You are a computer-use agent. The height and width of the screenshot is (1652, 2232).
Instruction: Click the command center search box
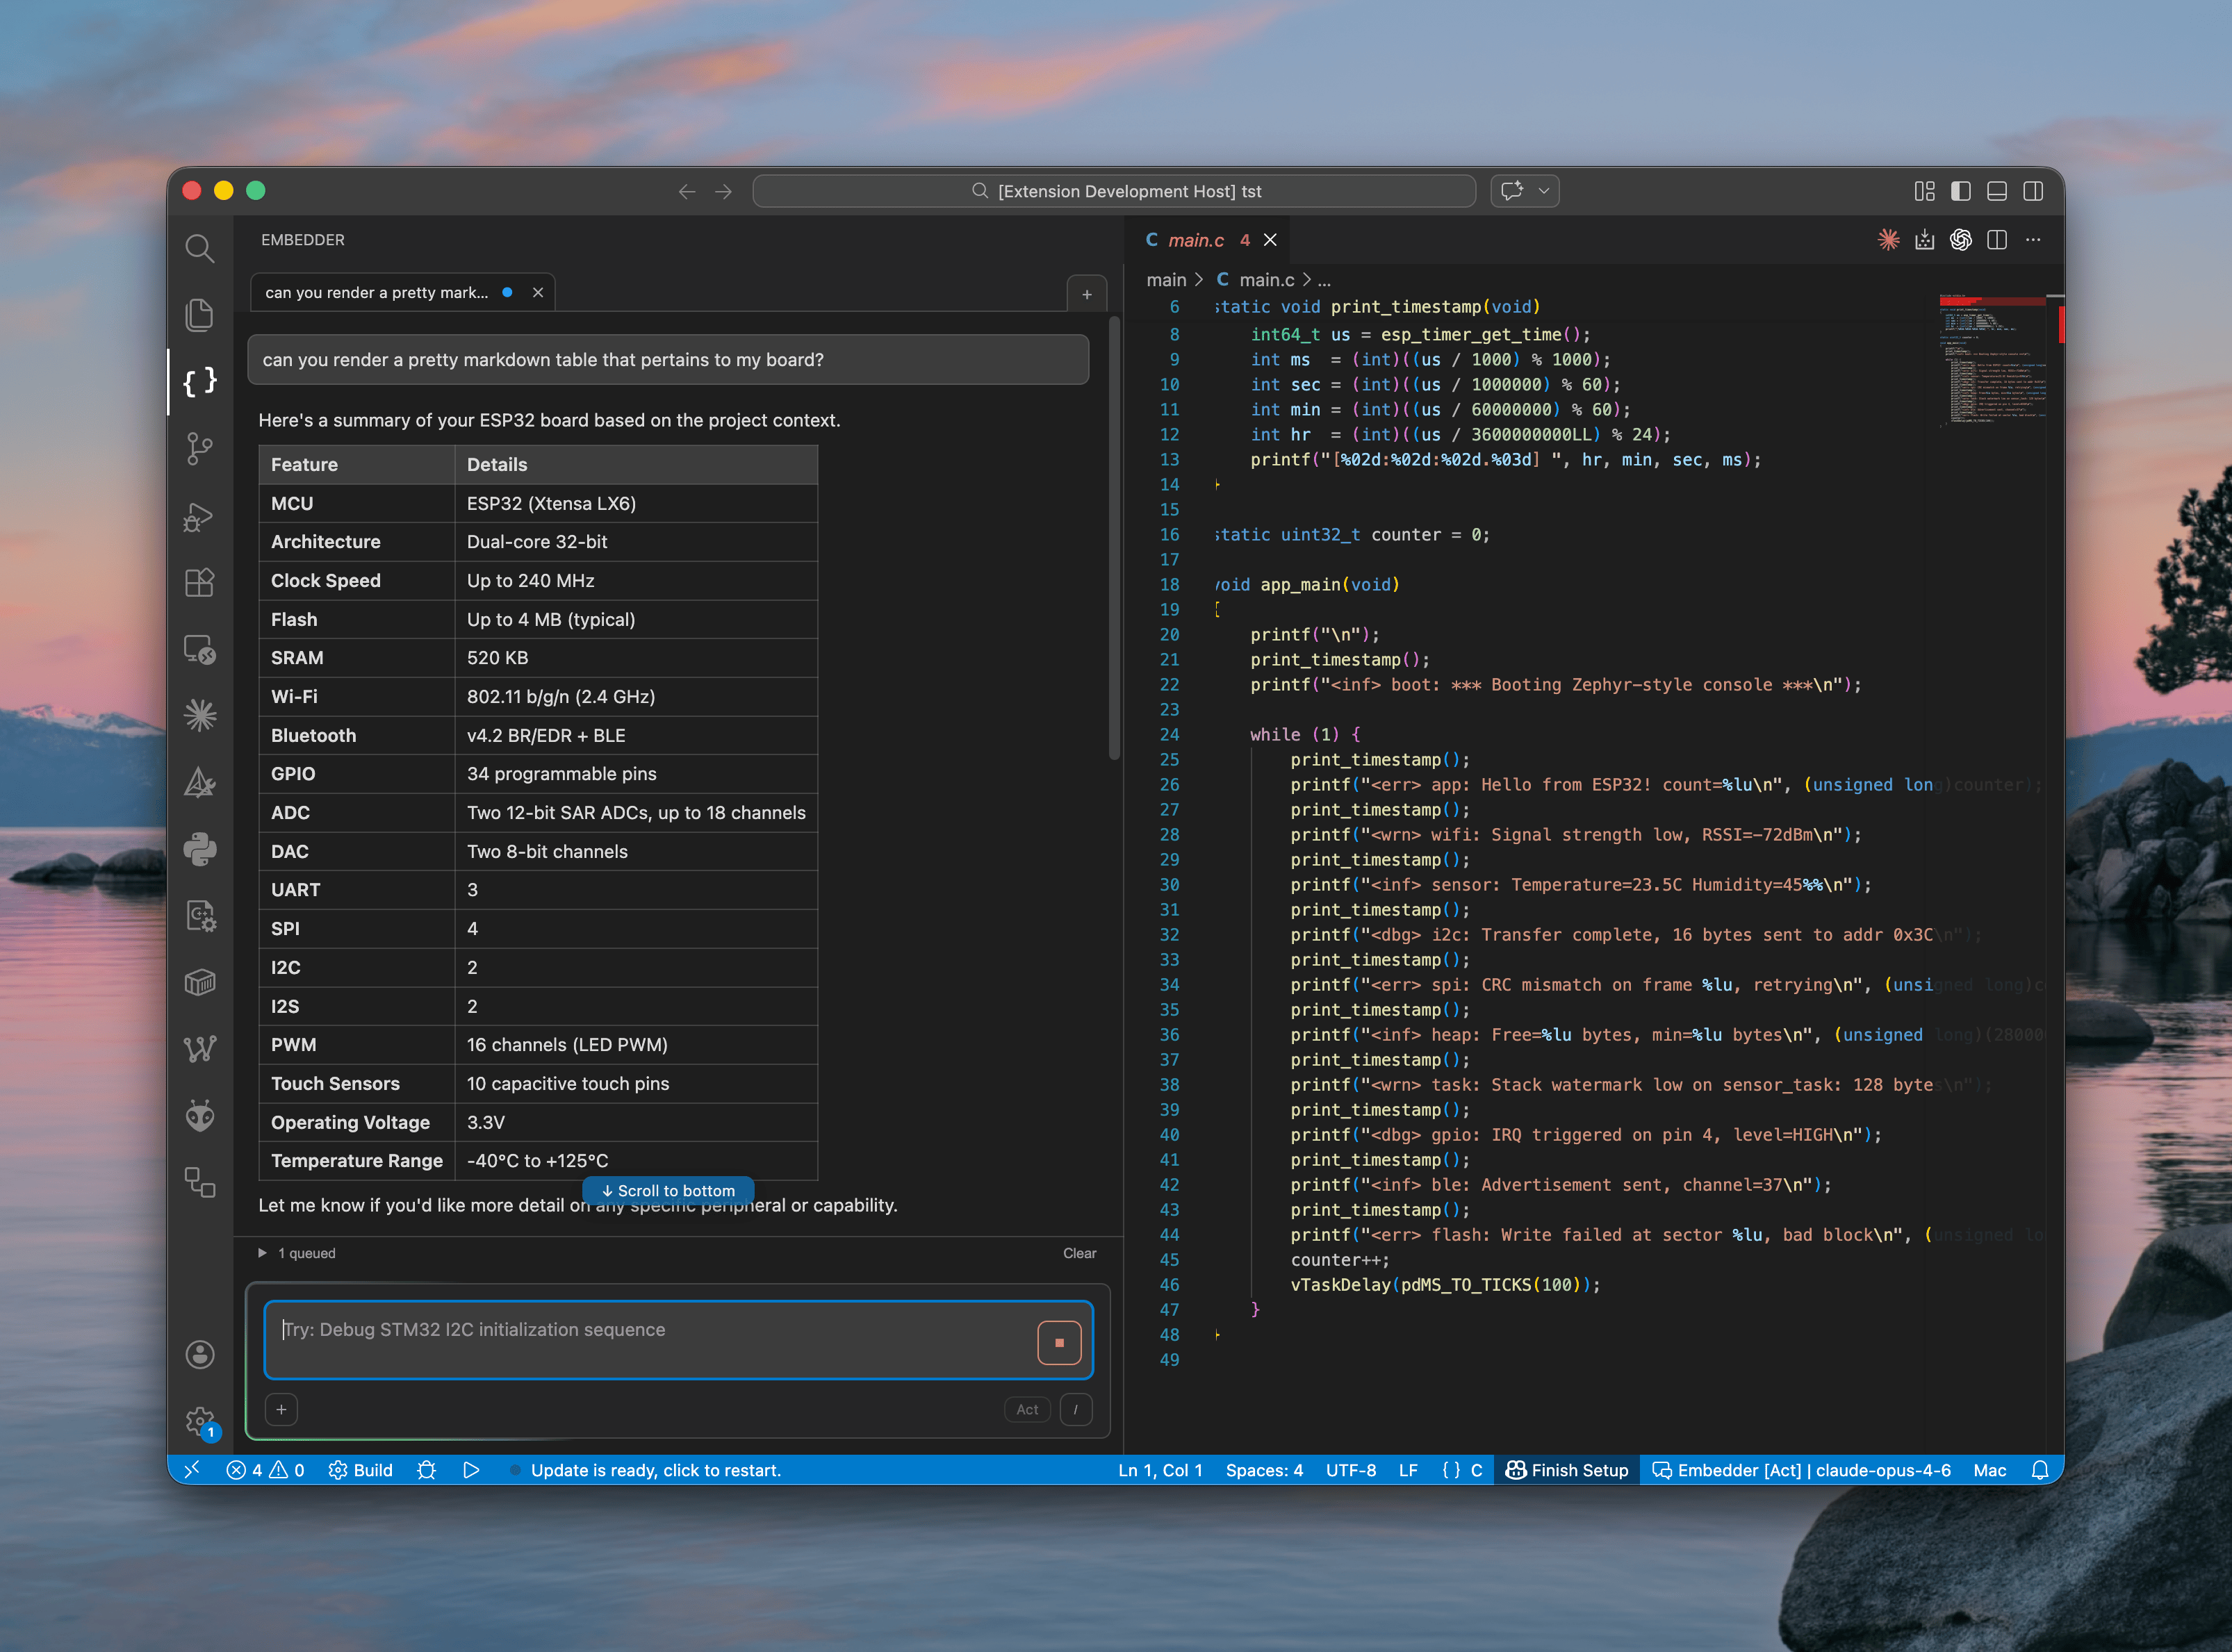click(x=1114, y=191)
